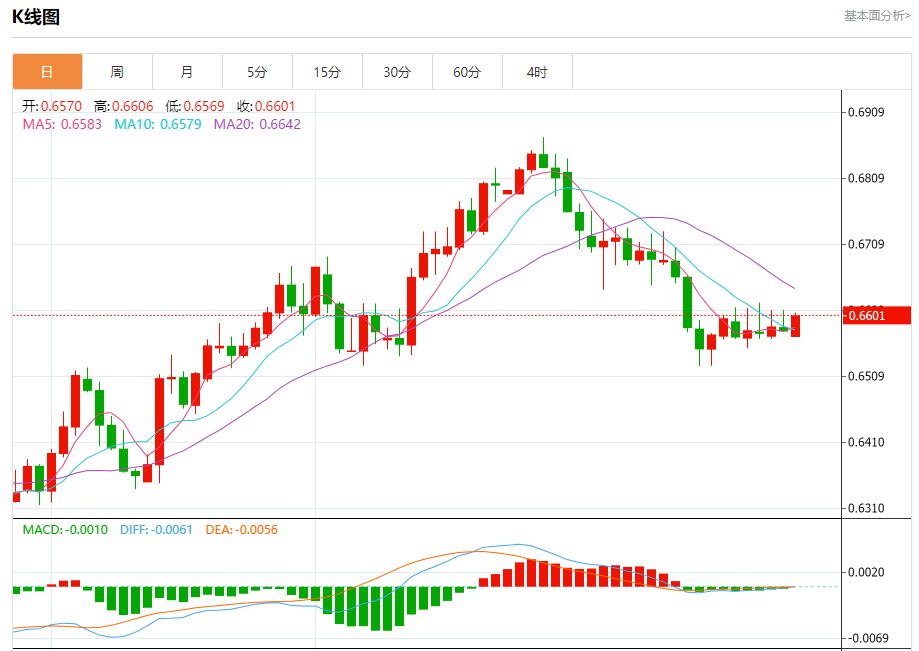Choose the 60分 interval tab
The width and height of the screenshot is (919, 651).
pyautogui.click(x=467, y=72)
